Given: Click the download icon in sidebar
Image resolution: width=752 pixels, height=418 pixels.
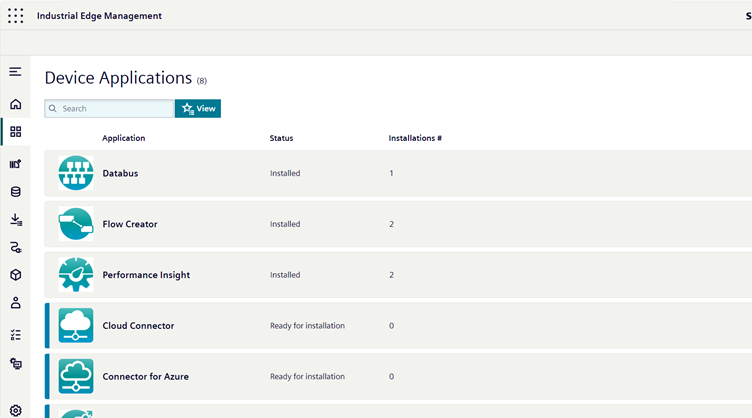Looking at the screenshot, I should click(x=15, y=219).
